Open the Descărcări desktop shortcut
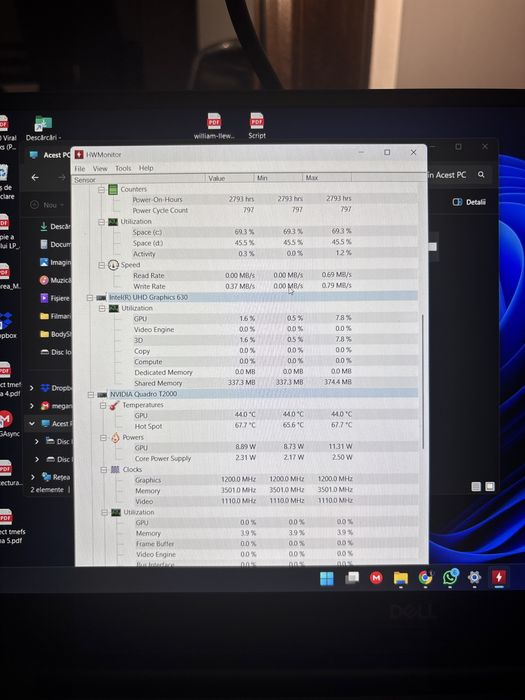The width and height of the screenshot is (525, 700). click(43, 128)
